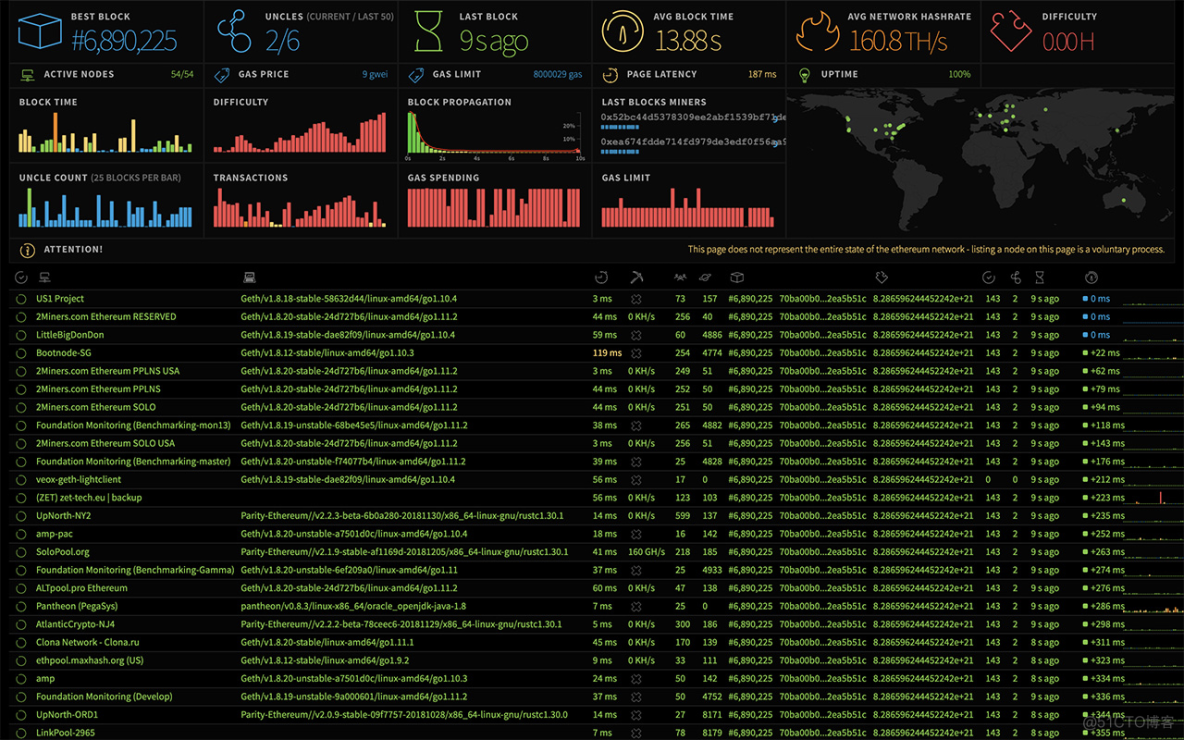Viewport: 1184px width, 740px height.
Task: Pin the LinkPool-2965 node row
Action: click(x=21, y=733)
